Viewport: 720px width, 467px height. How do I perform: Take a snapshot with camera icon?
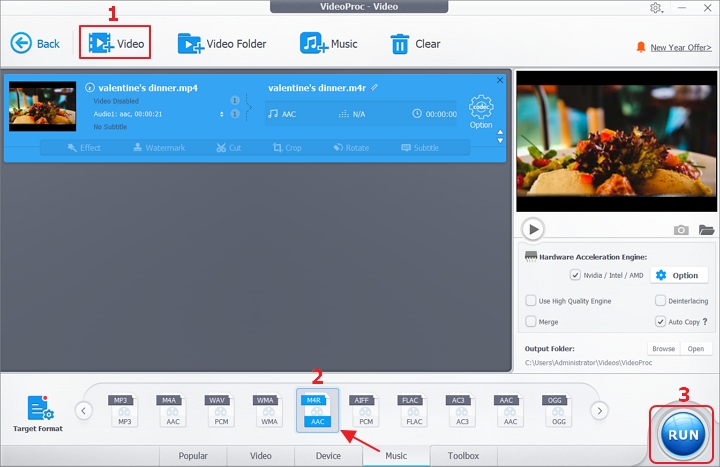(x=681, y=230)
